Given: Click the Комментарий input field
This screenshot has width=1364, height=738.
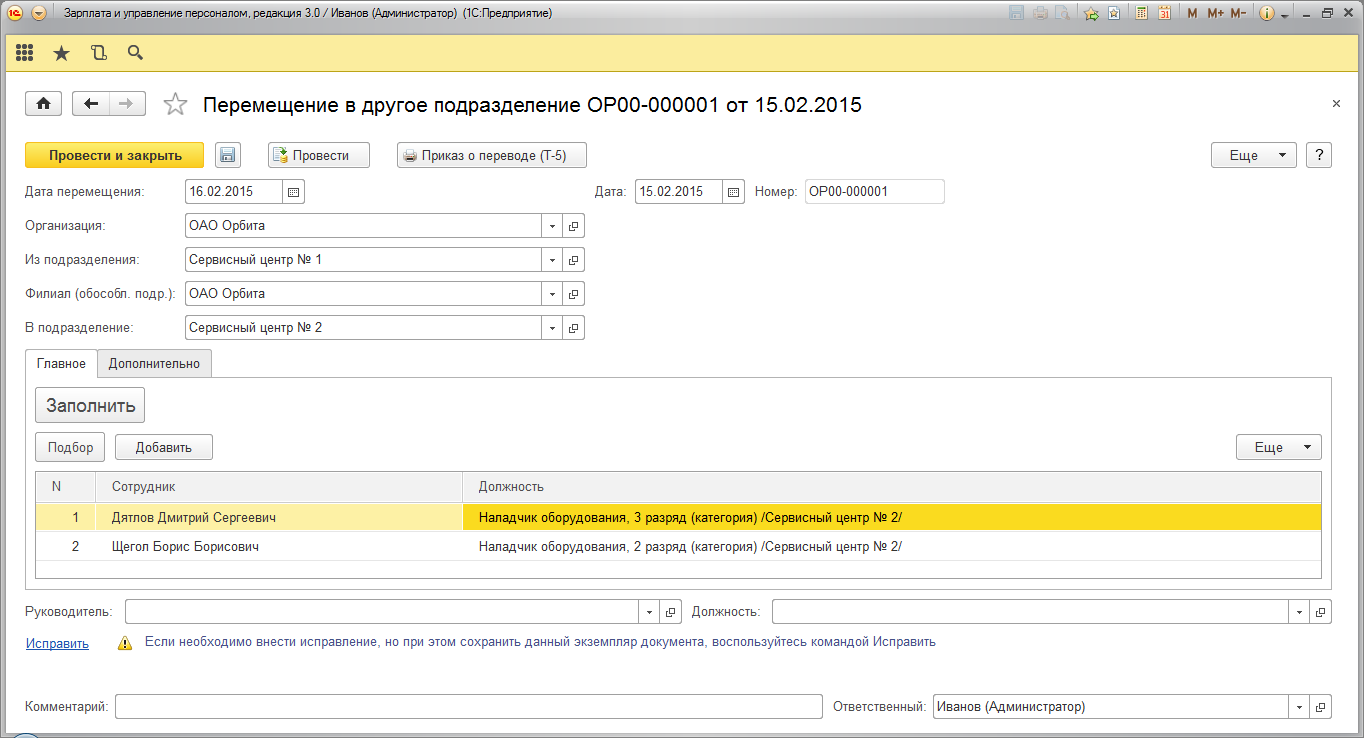Looking at the screenshot, I should tap(468, 707).
